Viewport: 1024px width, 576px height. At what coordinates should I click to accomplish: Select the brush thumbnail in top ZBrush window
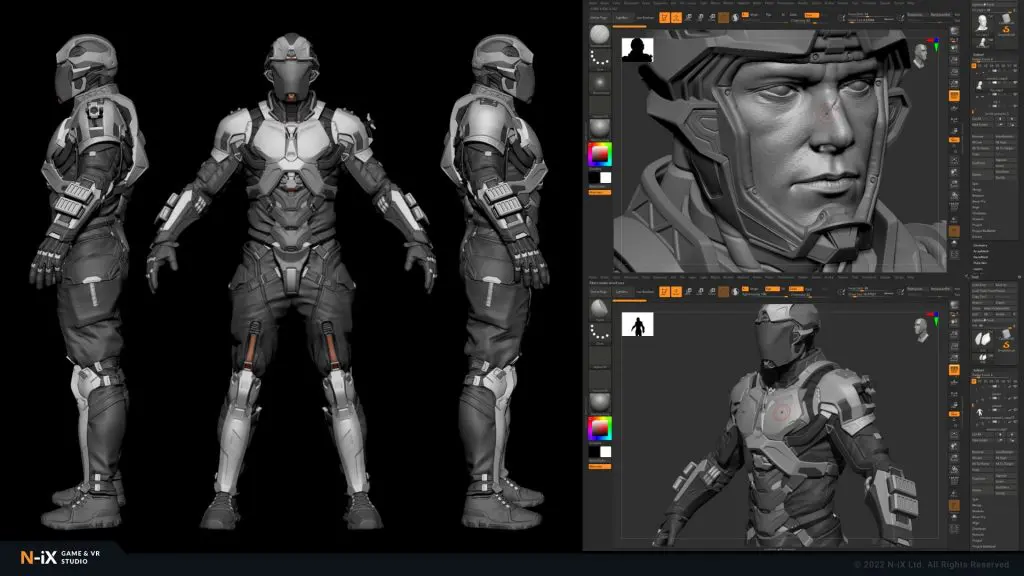pyautogui.click(x=600, y=35)
